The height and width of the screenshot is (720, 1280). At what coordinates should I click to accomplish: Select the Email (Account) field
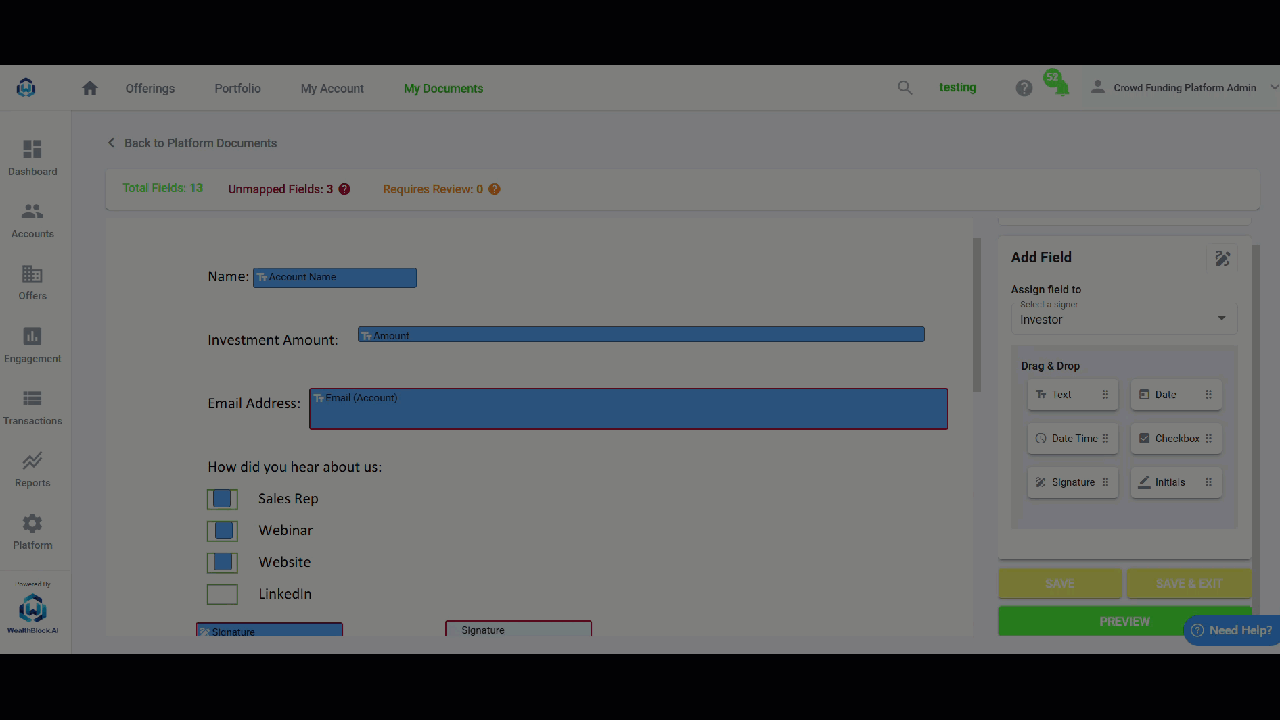(x=628, y=409)
